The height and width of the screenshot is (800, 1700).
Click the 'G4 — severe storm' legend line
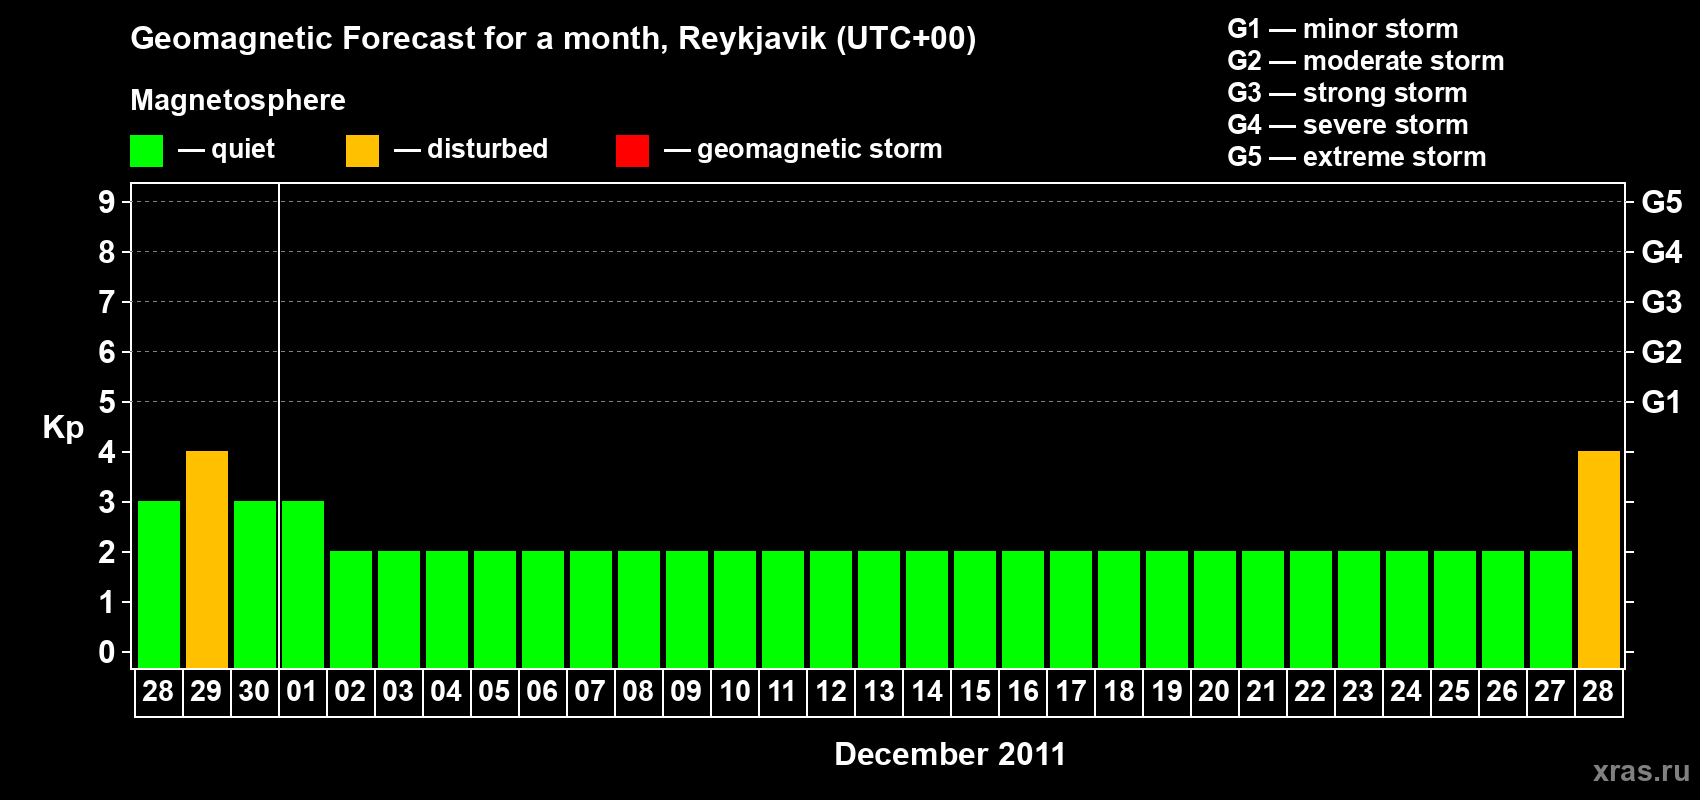pos(1348,125)
